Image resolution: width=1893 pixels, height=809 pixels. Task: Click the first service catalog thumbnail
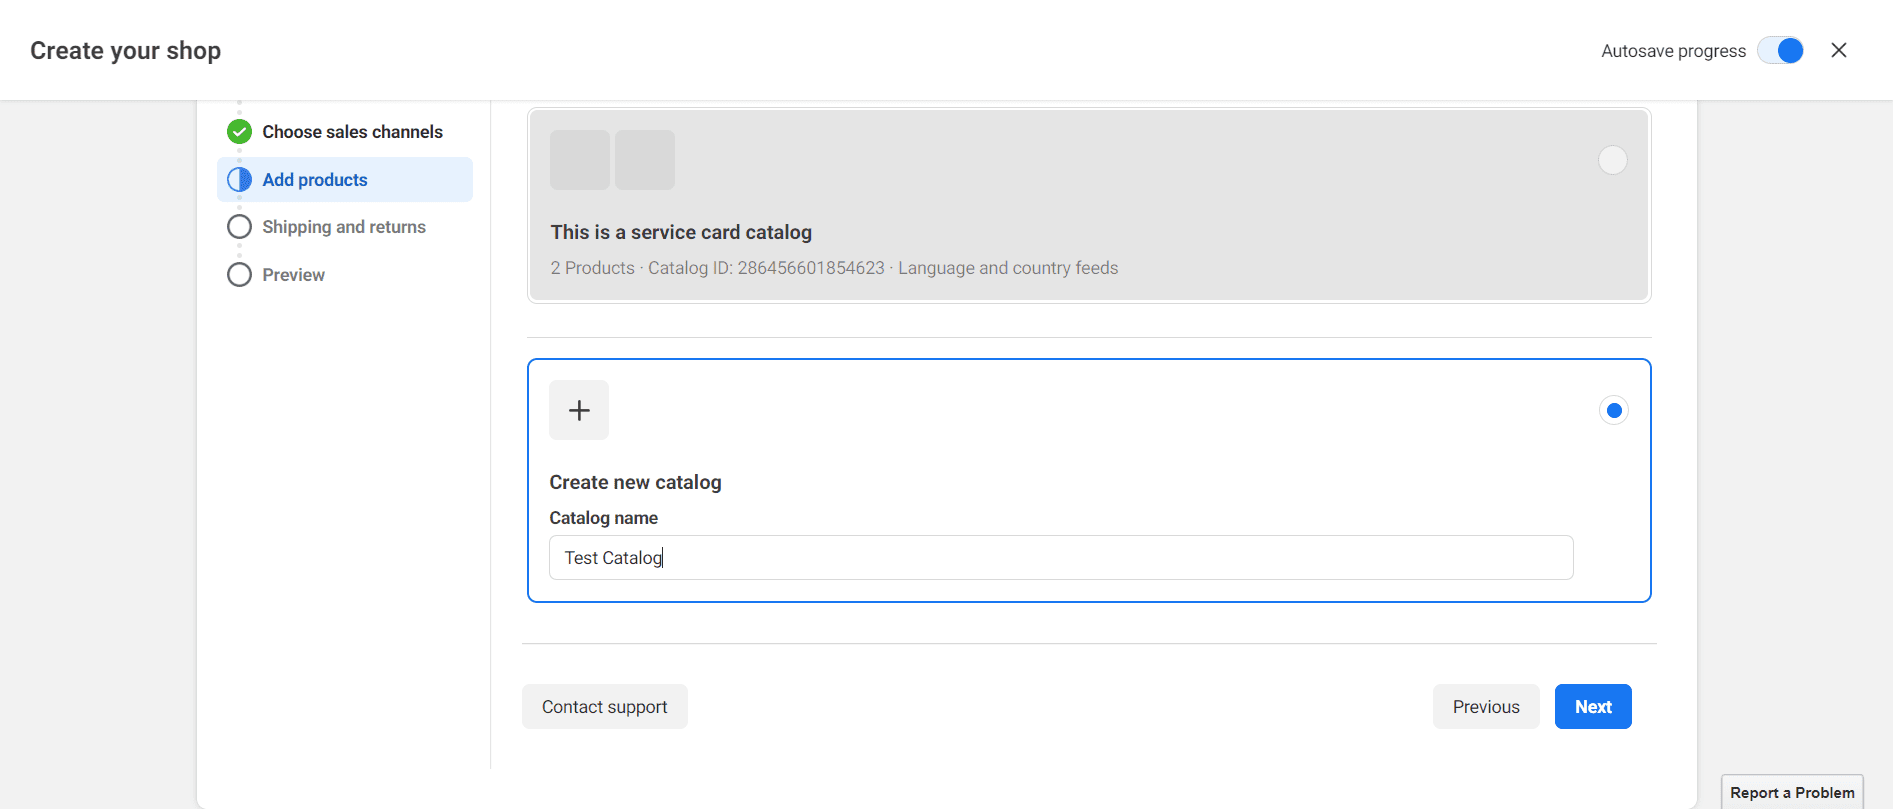[580, 160]
